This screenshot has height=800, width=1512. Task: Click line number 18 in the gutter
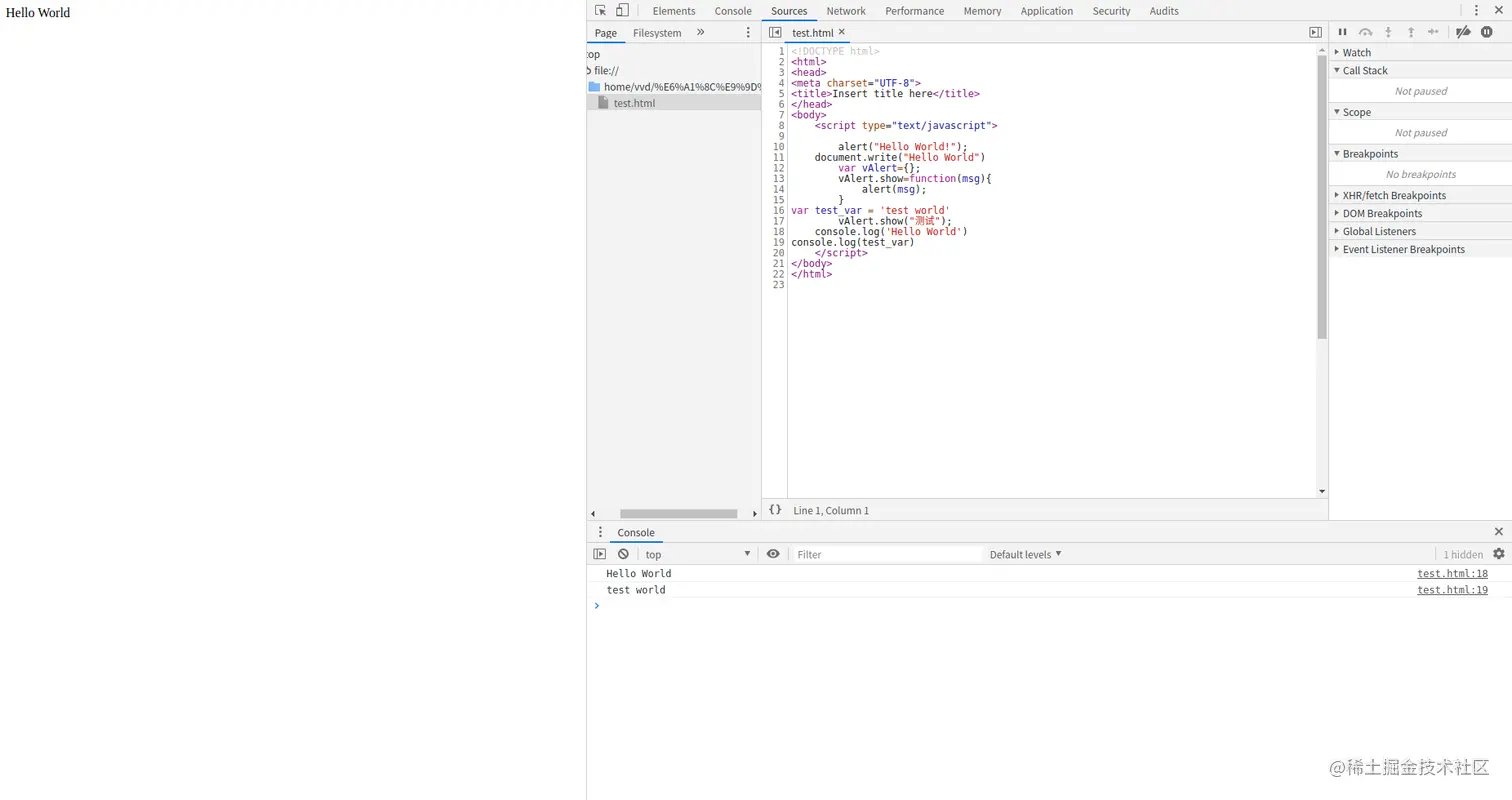pos(778,232)
